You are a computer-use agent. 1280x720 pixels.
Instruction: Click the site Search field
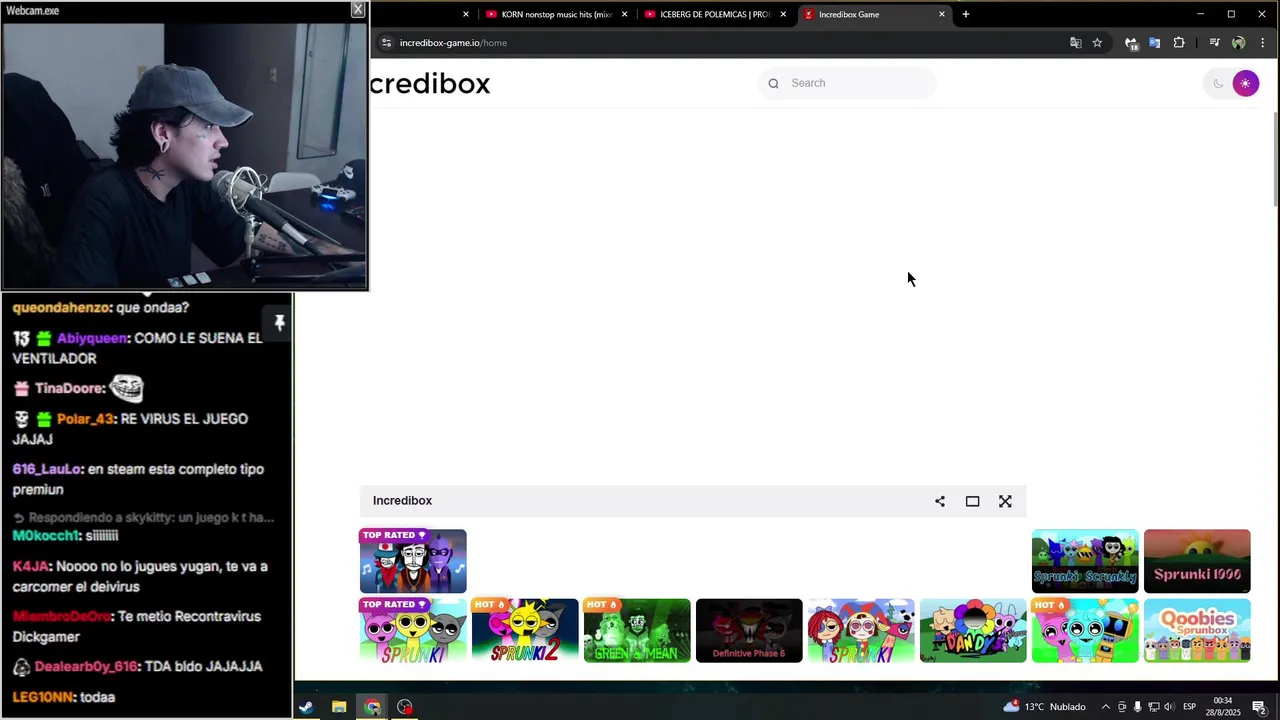pos(847,83)
